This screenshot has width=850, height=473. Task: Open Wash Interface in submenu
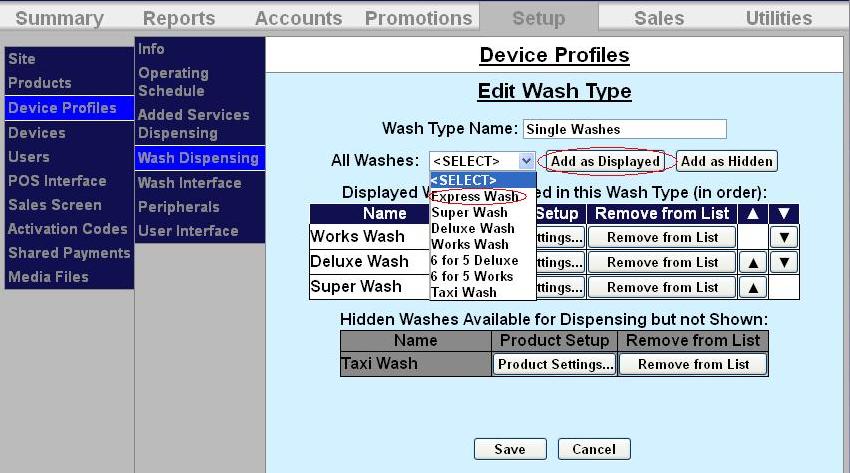coord(190,183)
